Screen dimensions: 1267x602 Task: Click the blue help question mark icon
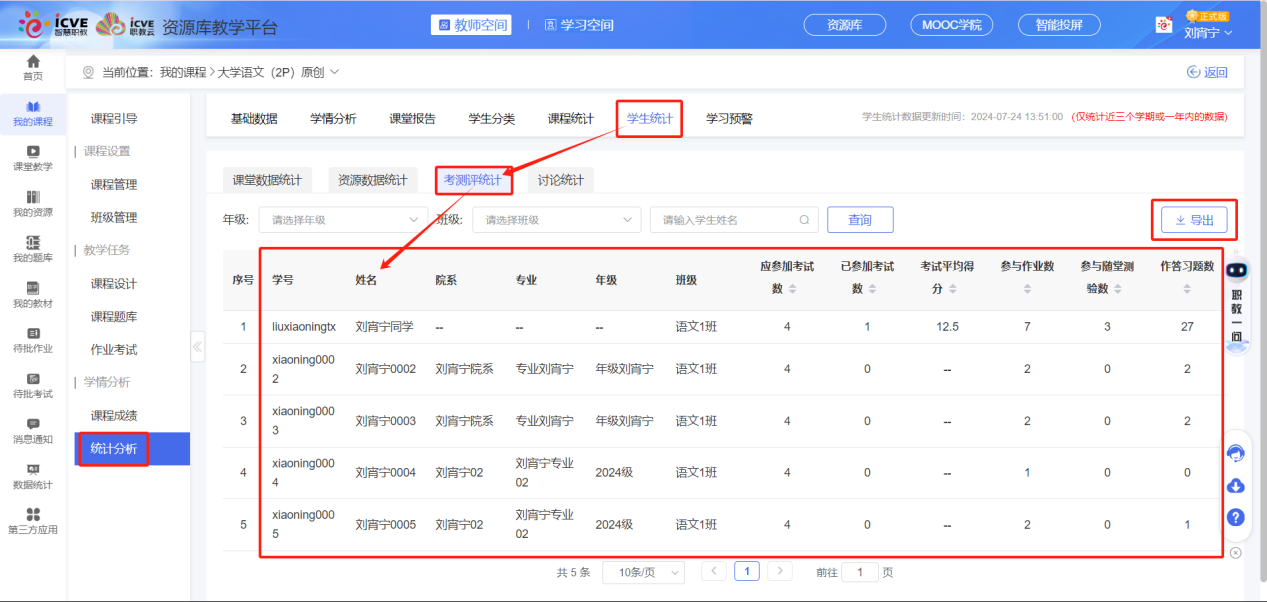point(1235,518)
